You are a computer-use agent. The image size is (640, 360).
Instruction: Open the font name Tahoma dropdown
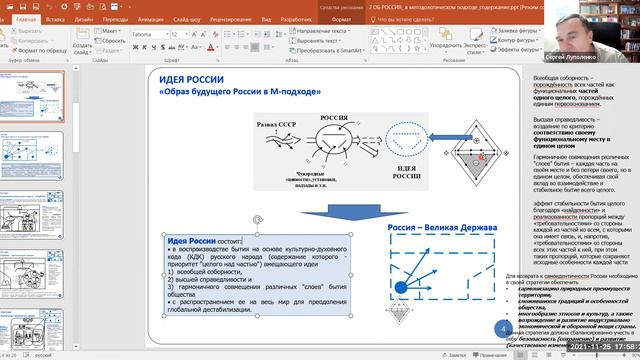[x=167, y=34]
